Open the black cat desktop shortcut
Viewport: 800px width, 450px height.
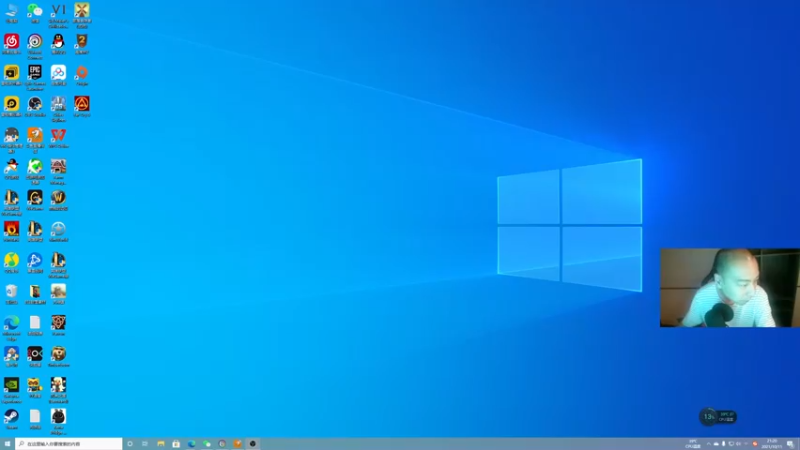58,421
